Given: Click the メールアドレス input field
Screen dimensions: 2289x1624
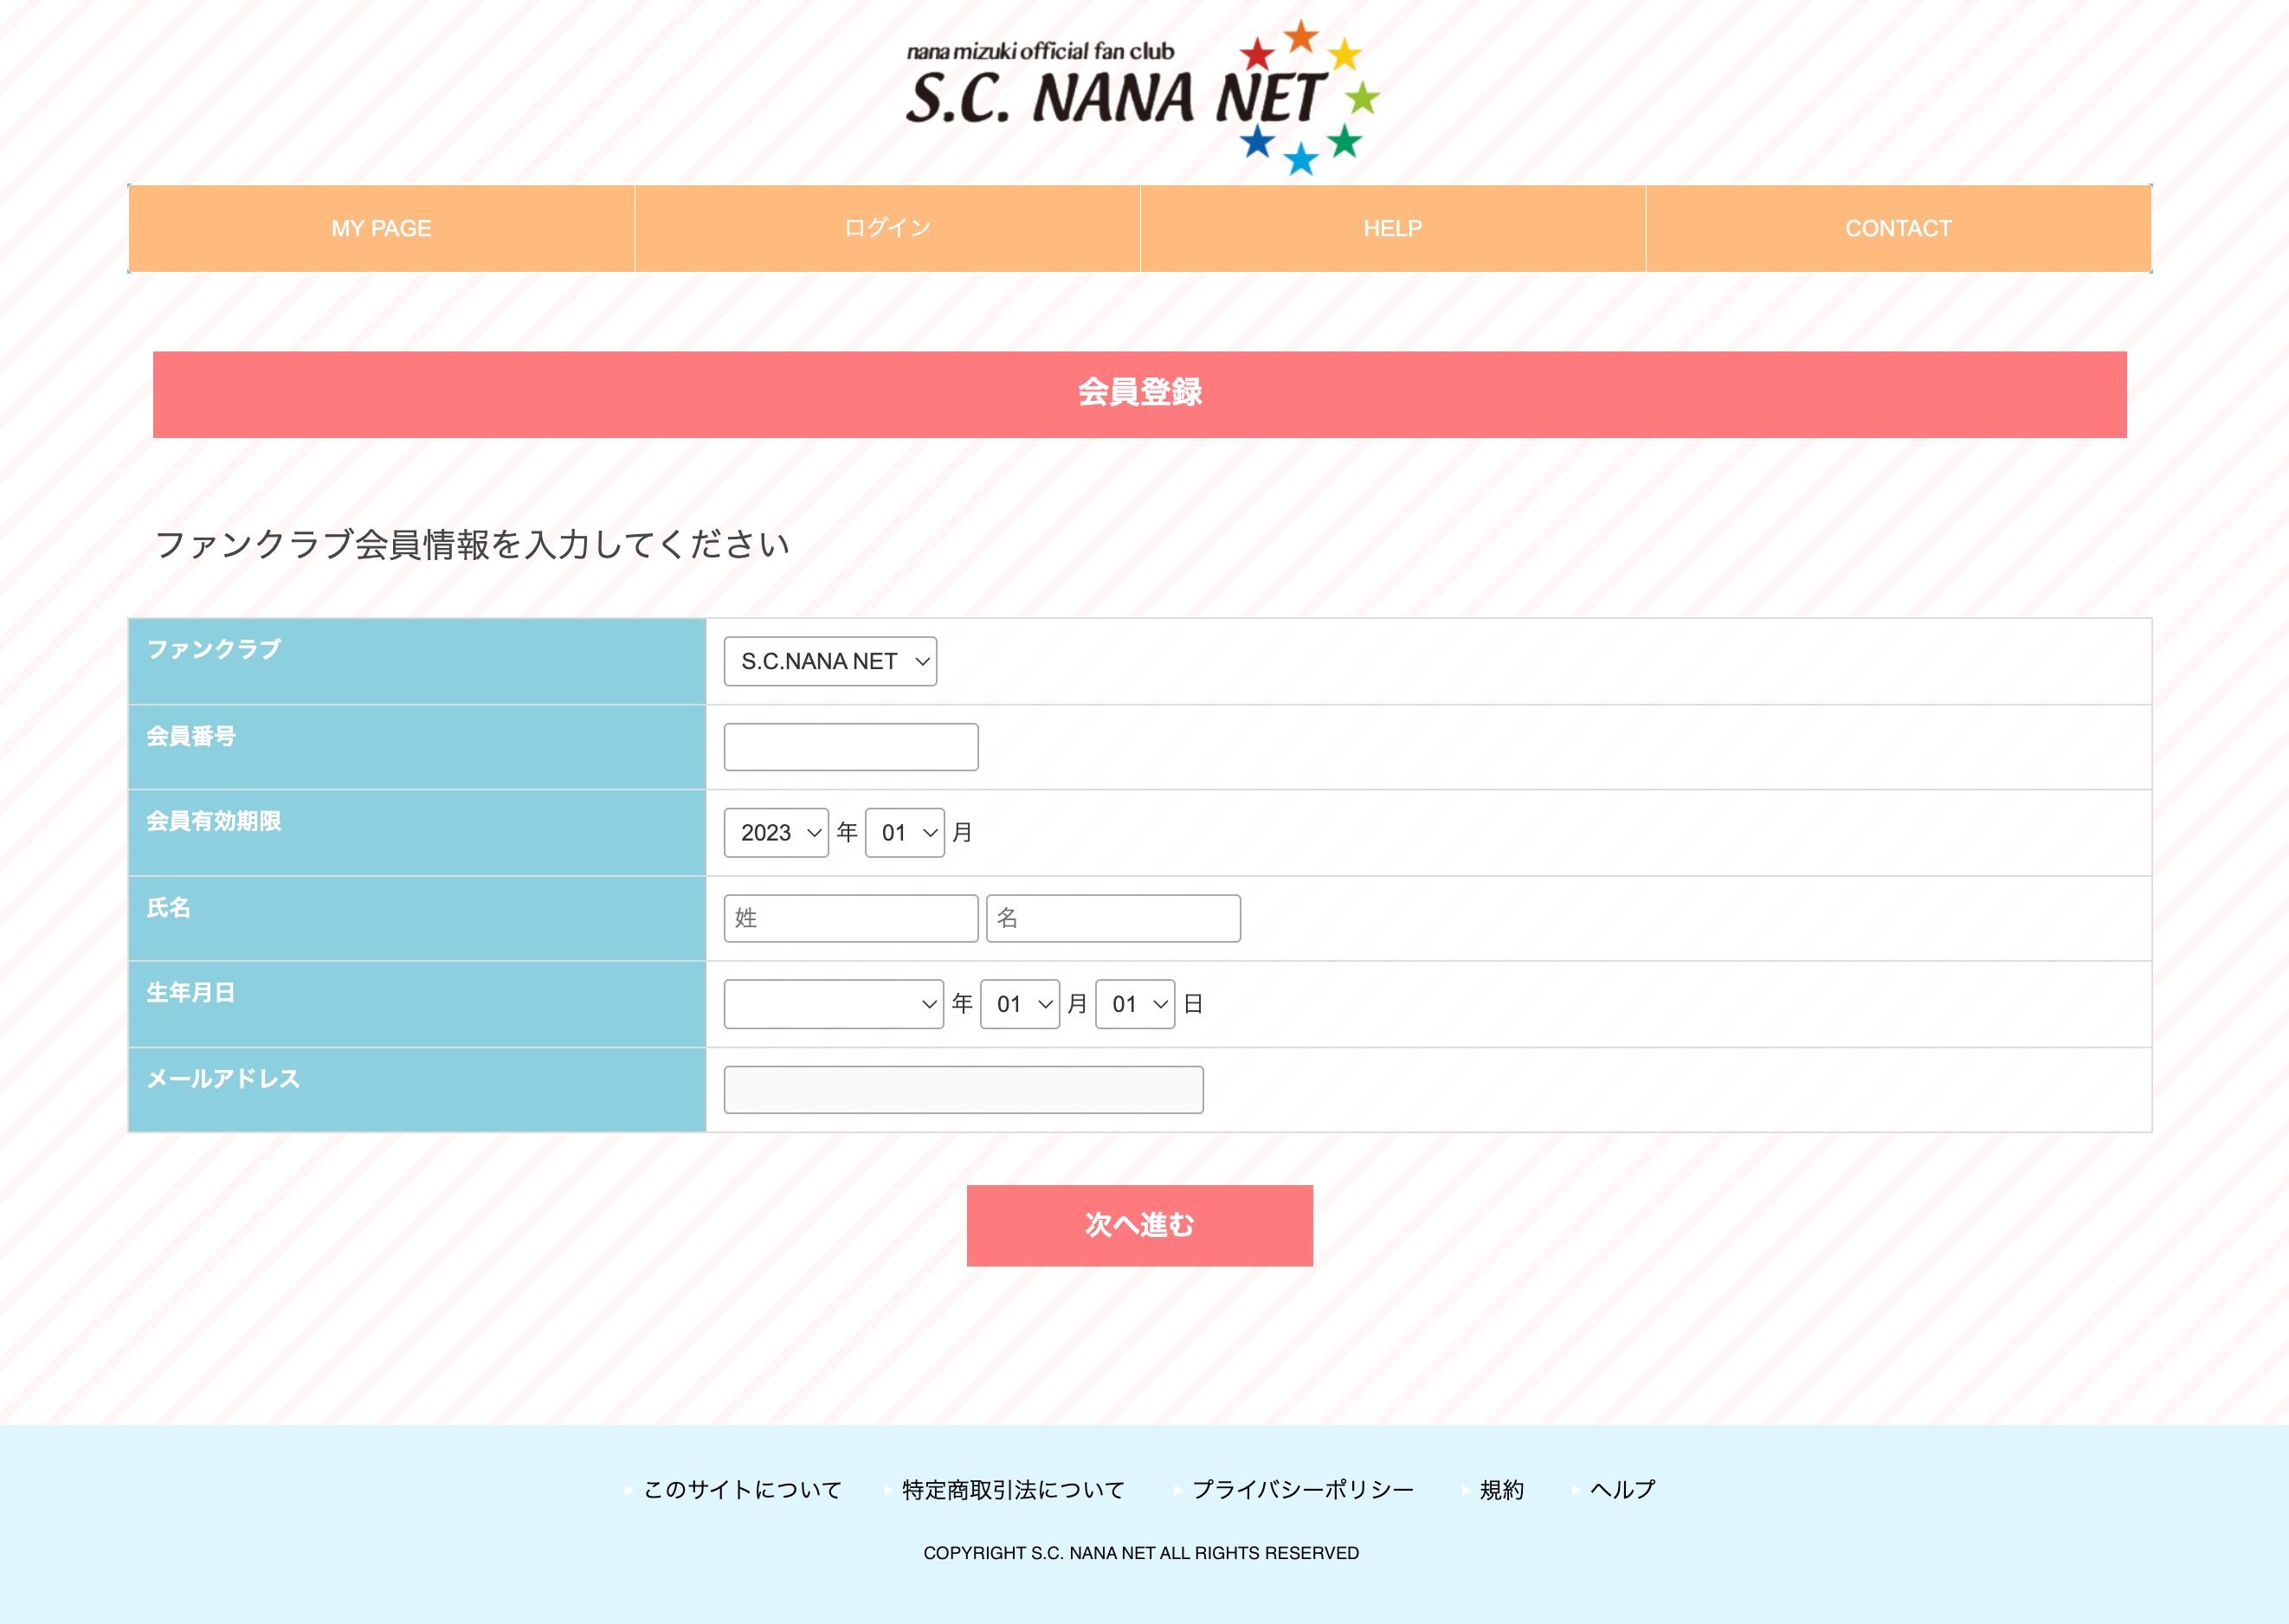Looking at the screenshot, I should point(963,1089).
